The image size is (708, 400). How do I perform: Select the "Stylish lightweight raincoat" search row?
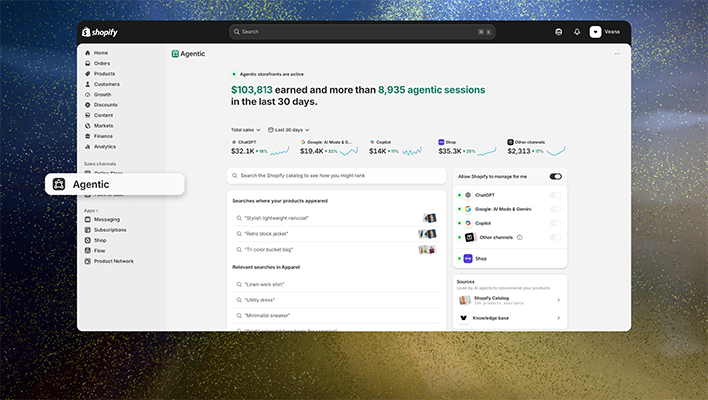click(x=336, y=218)
